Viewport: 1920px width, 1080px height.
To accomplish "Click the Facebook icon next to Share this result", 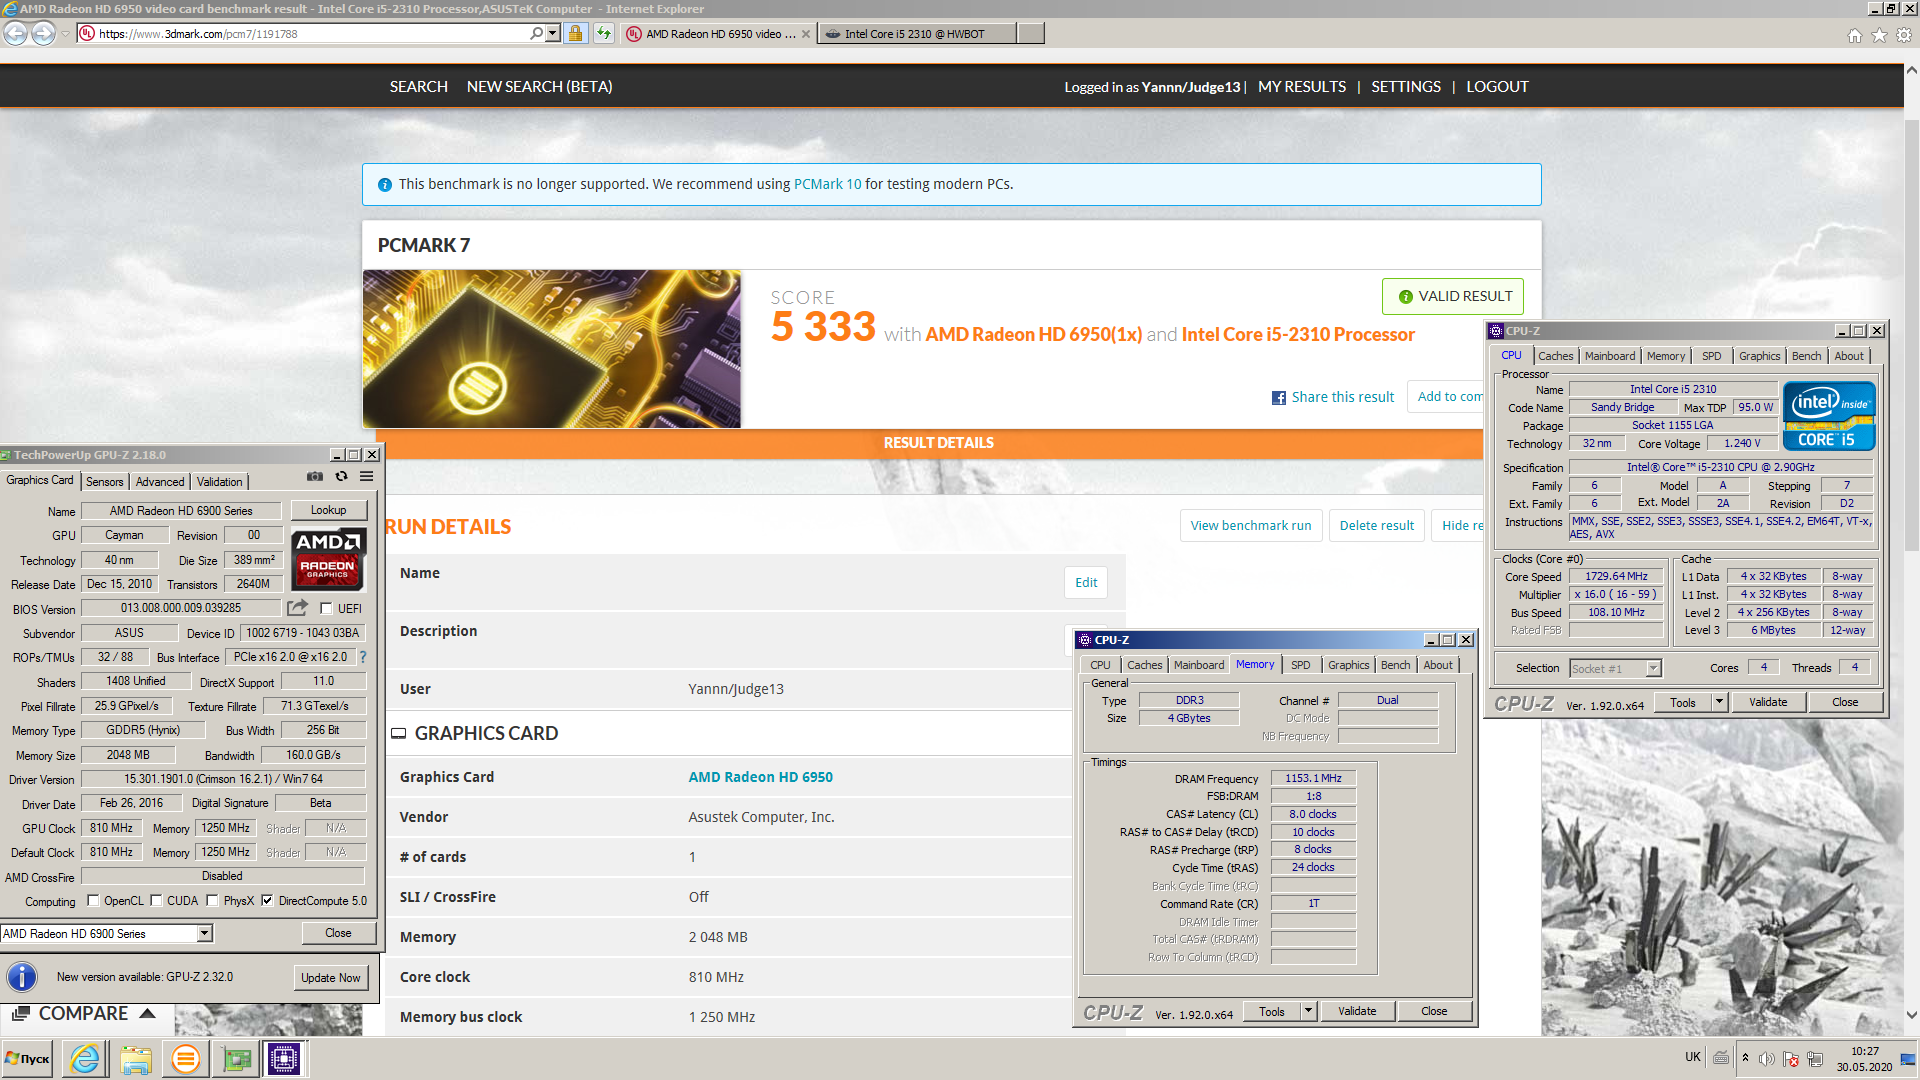I will pyautogui.click(x=1278, y=398).
